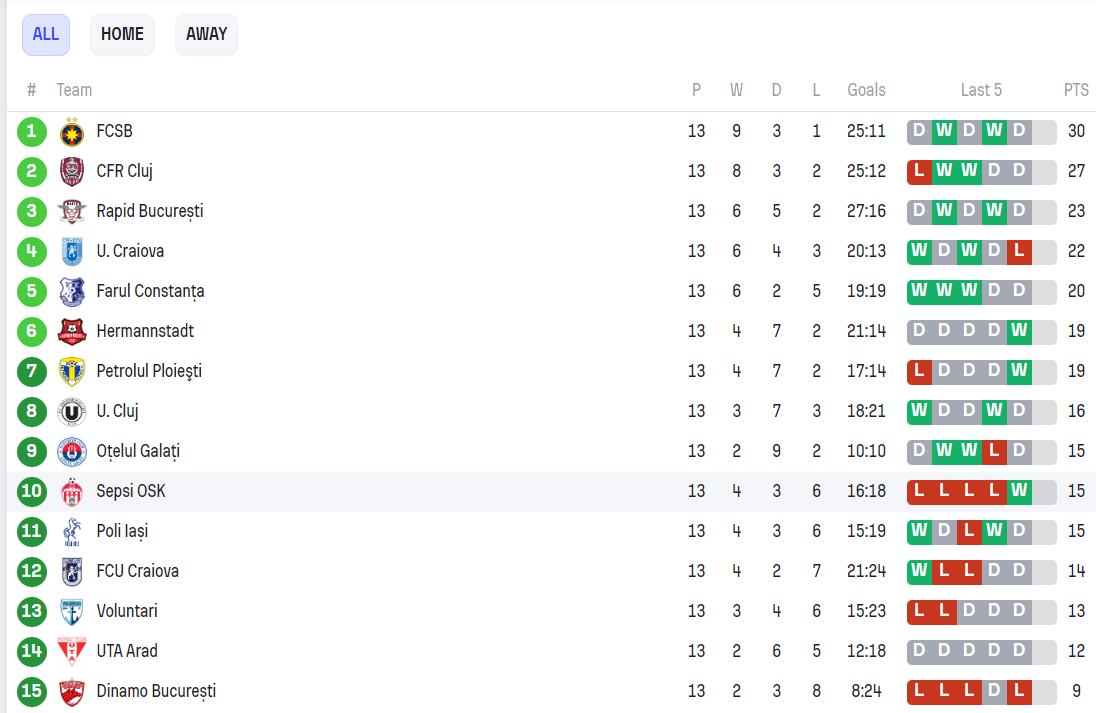Click the UTA Arad club crest
Image resolution: width=1096 pixels, height=713 pixels.
click(71, 651)
